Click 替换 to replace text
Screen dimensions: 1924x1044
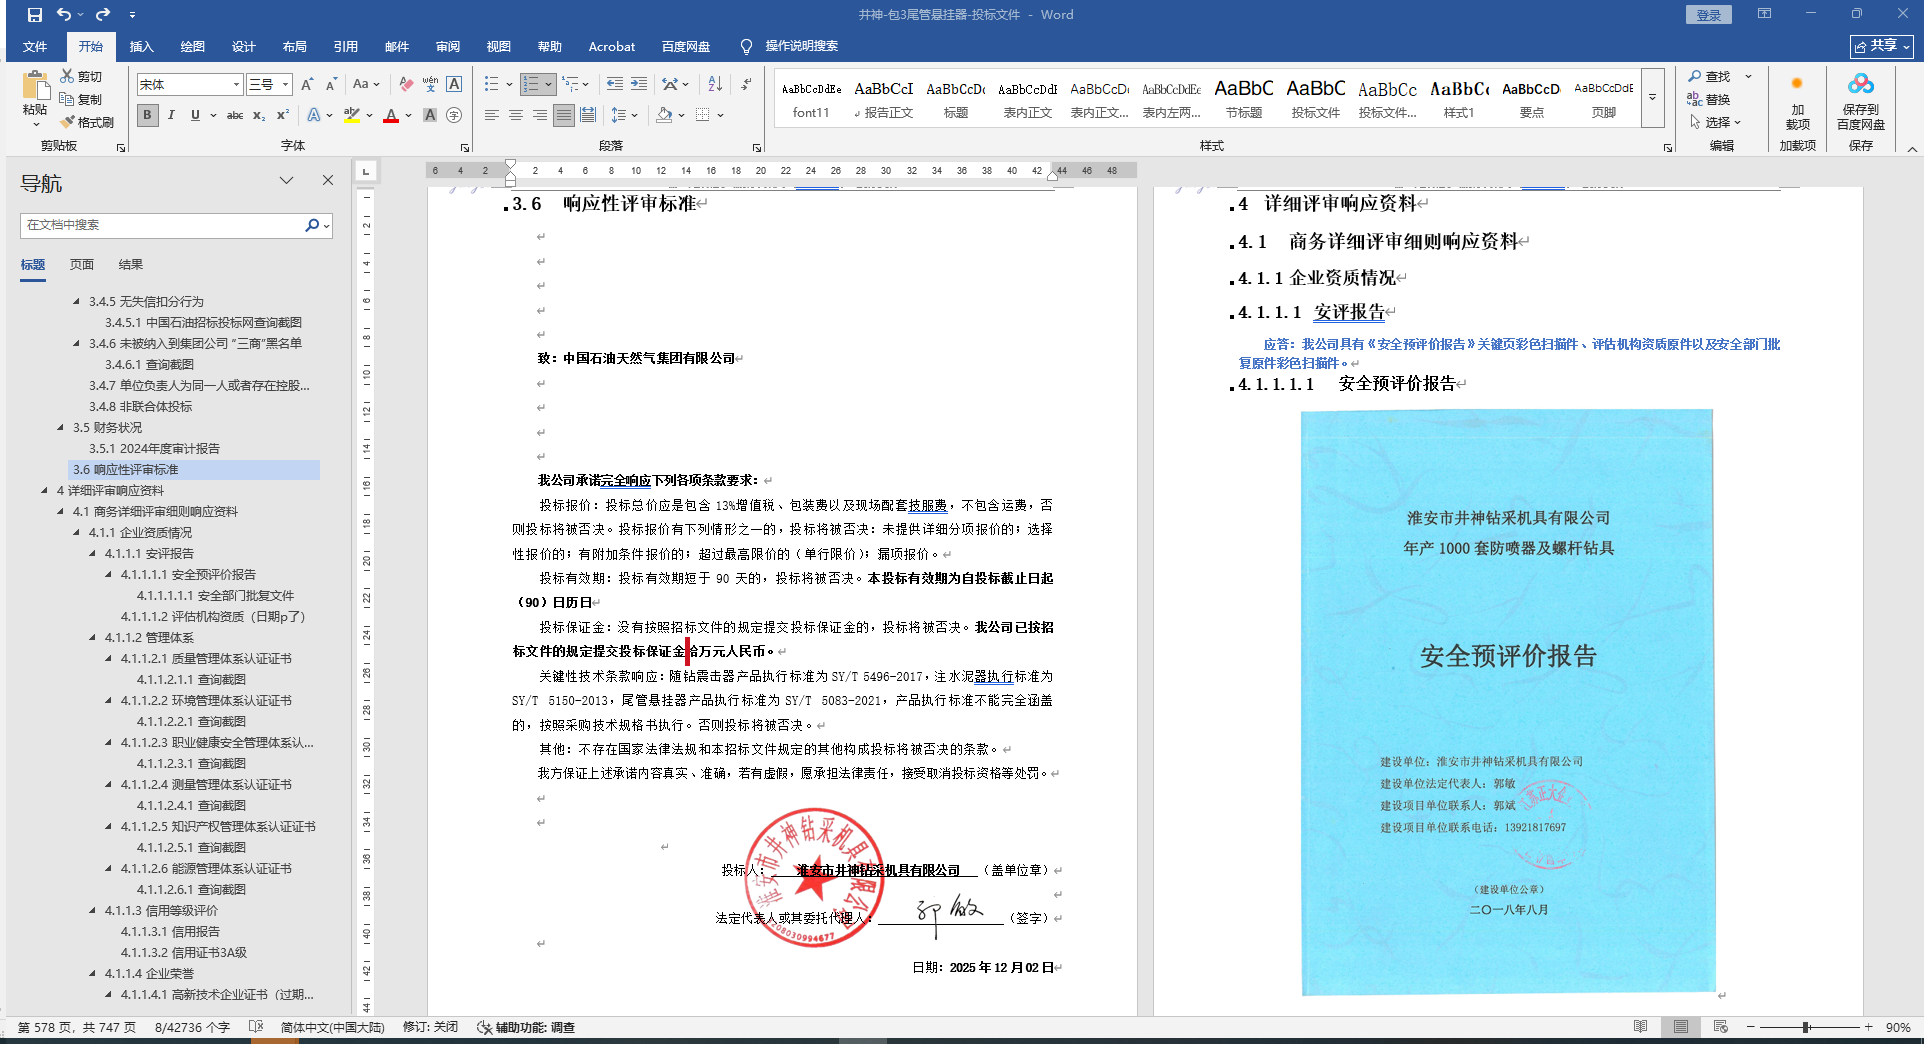click(1710, 99)
